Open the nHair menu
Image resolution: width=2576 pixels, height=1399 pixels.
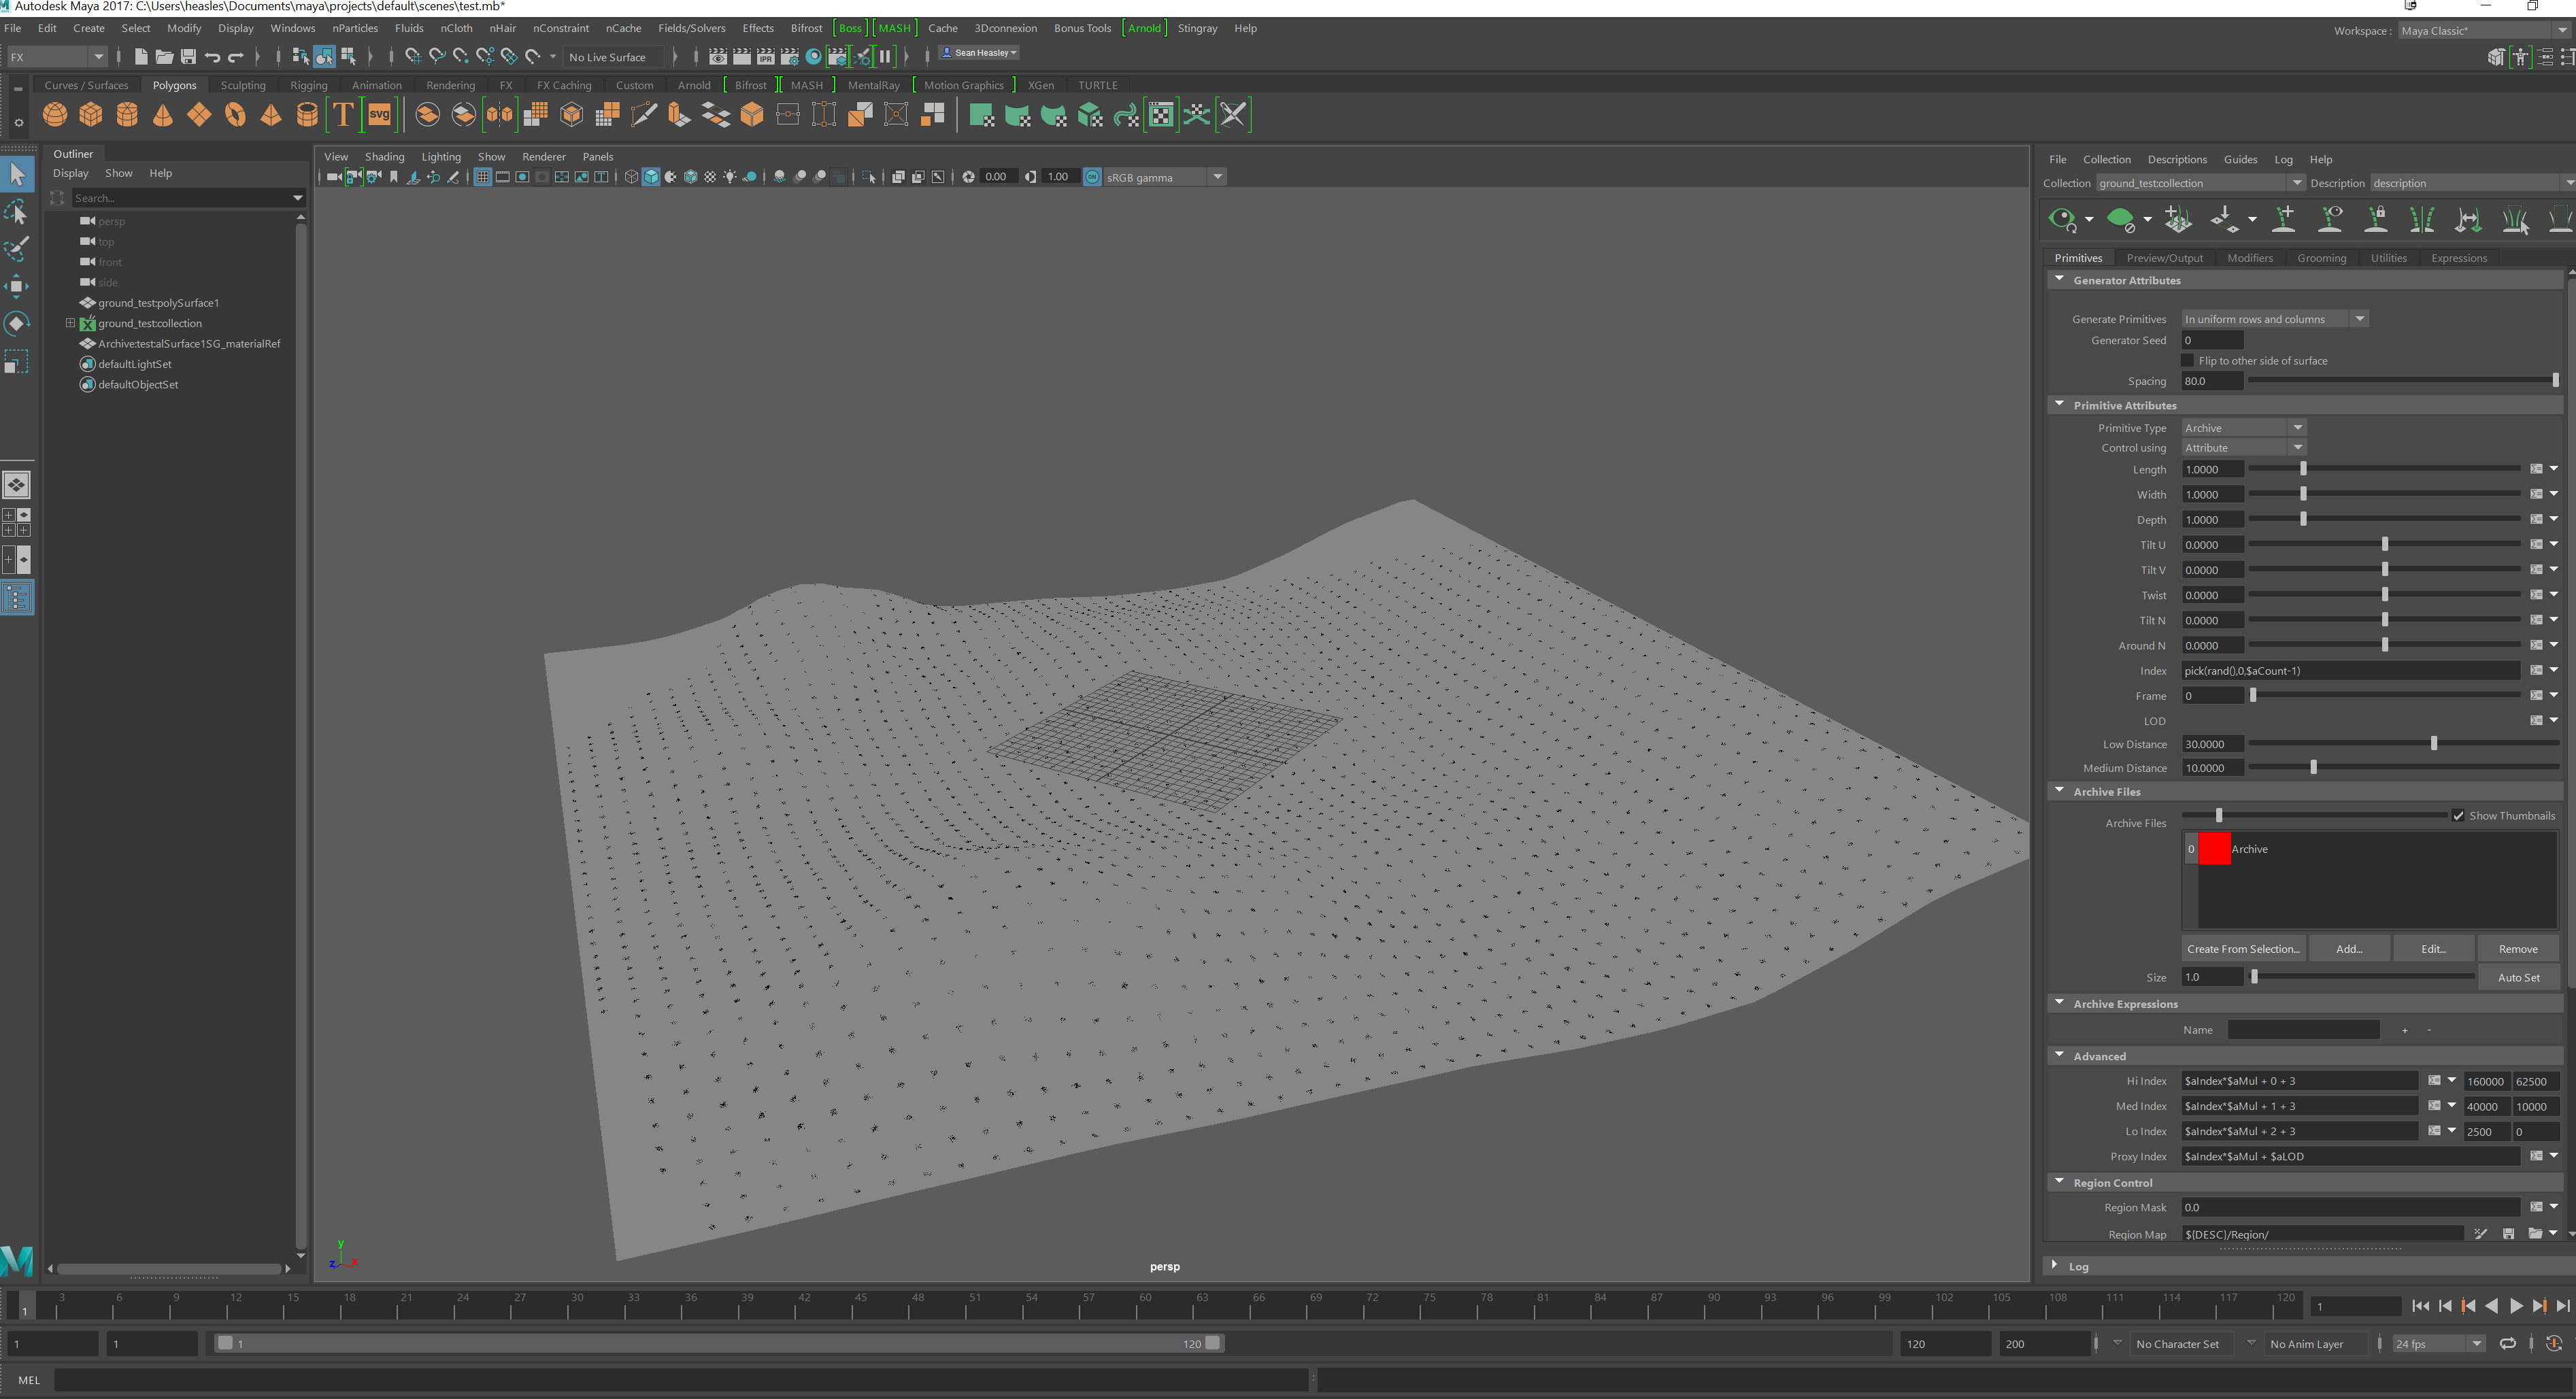click(502, 28)
